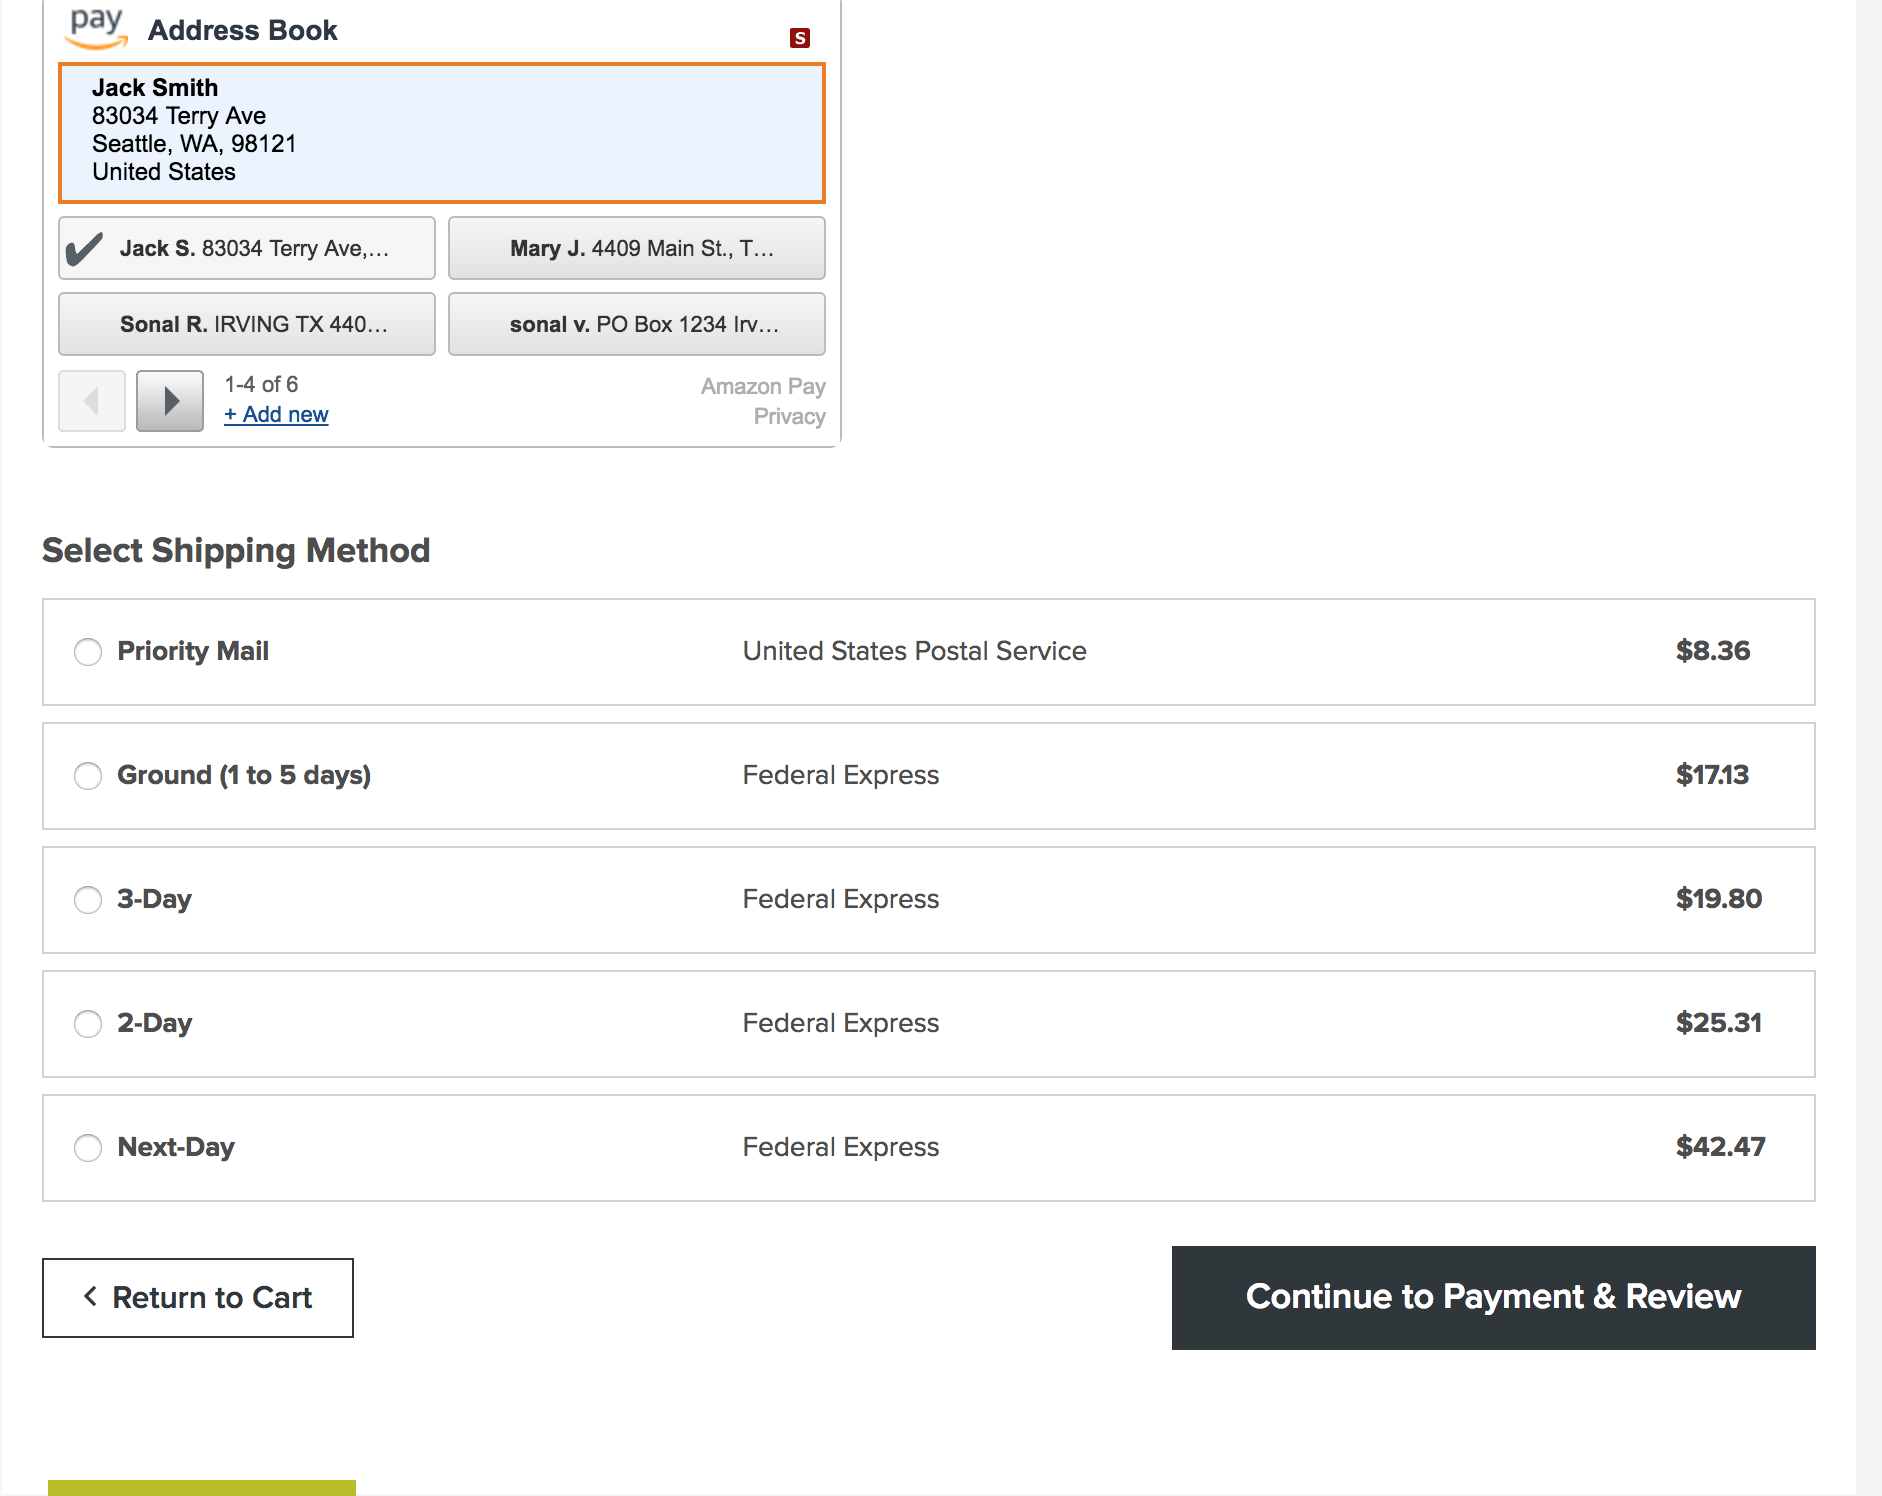The width and height of the screenshot is (1882, 1496).
Task: Select the sonal v. PO Box 1234 address
Action: 637,323
